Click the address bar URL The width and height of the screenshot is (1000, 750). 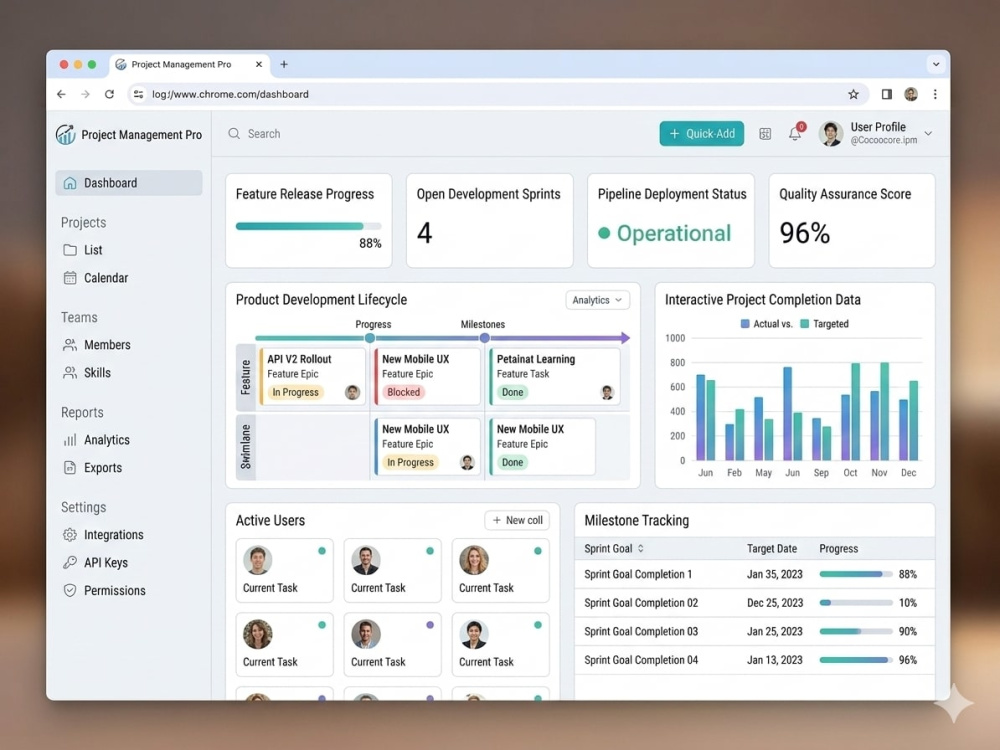(x=230, y=94)
